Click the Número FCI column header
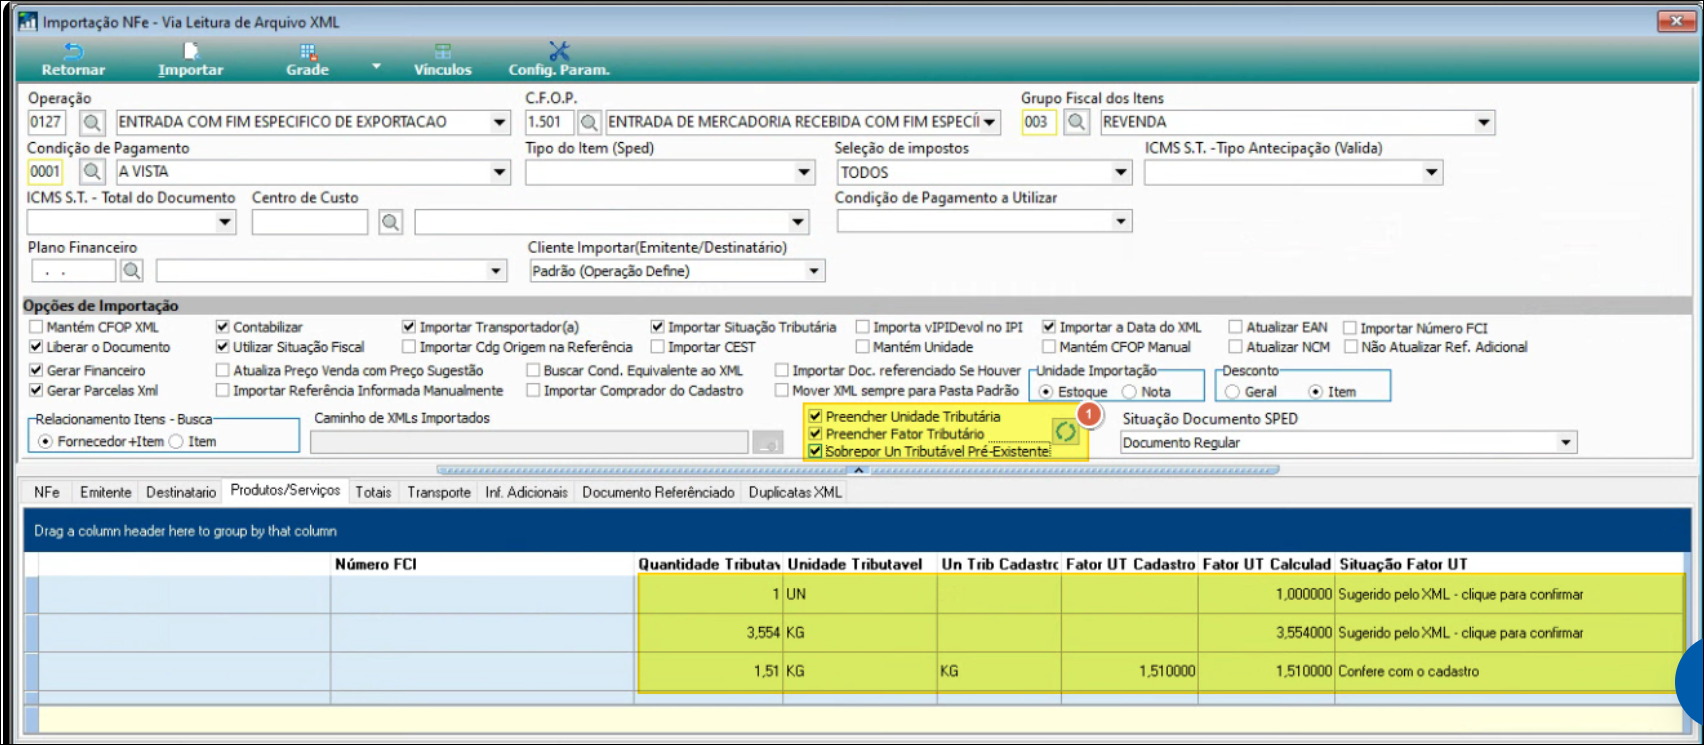The width and height of the screenshot is (1704, 745). [x=376, y=564]
